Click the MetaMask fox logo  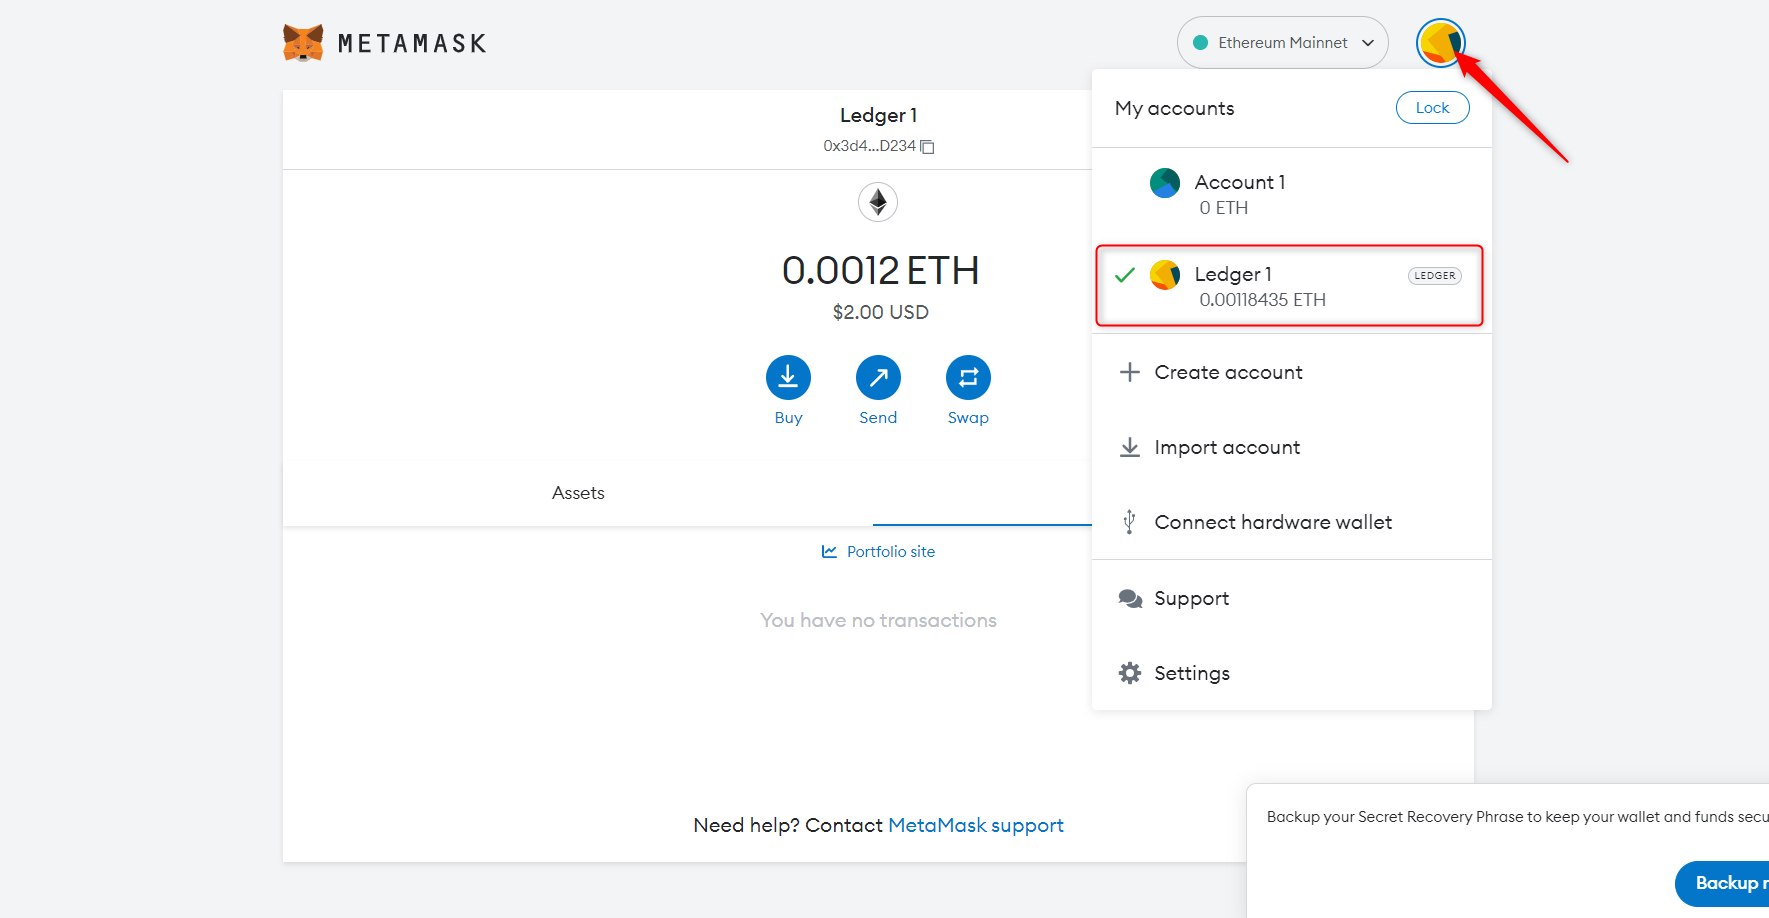click(303, 43)
